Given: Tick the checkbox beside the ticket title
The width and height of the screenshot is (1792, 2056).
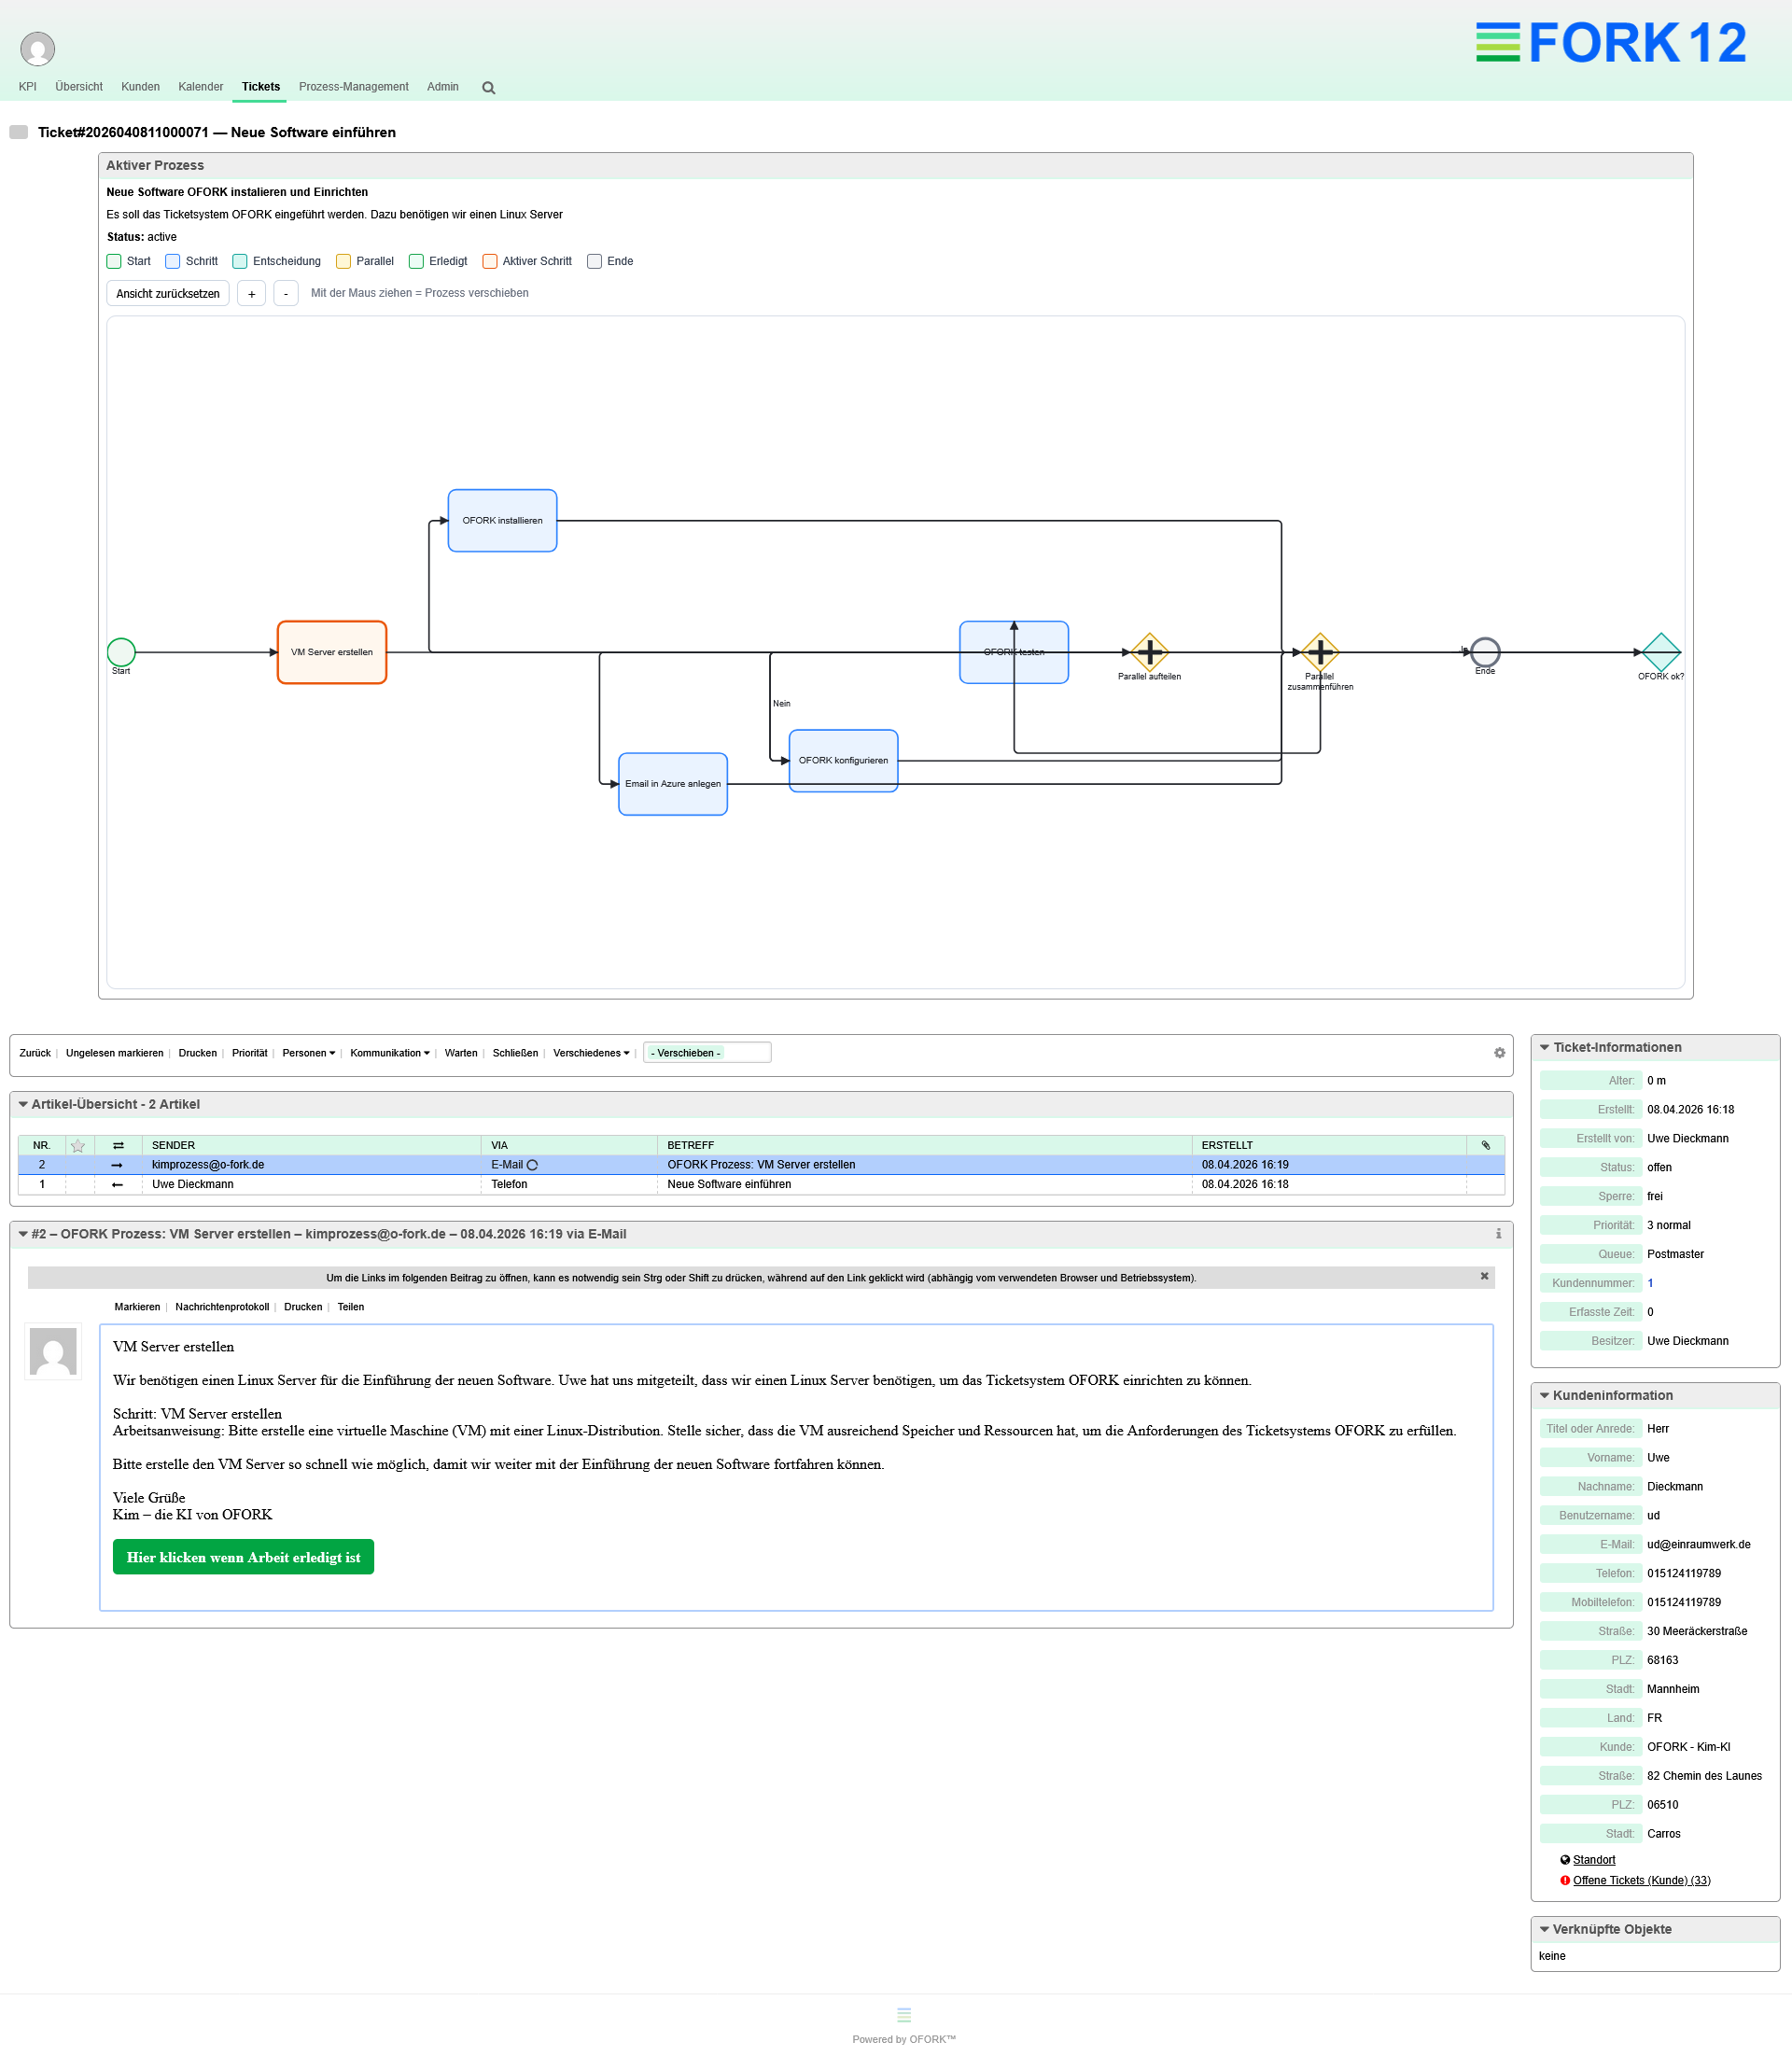Looking at the screenshot, I should (19, 130).
